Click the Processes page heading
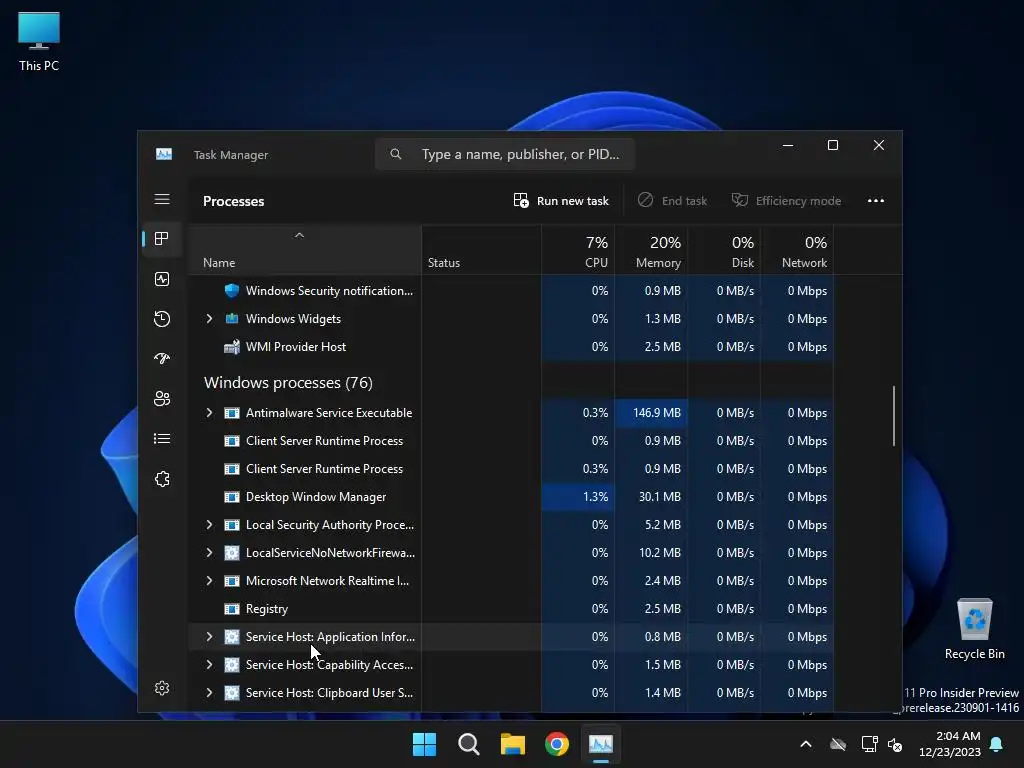This screenshot has height=768, width=1024. click(233, 201)
